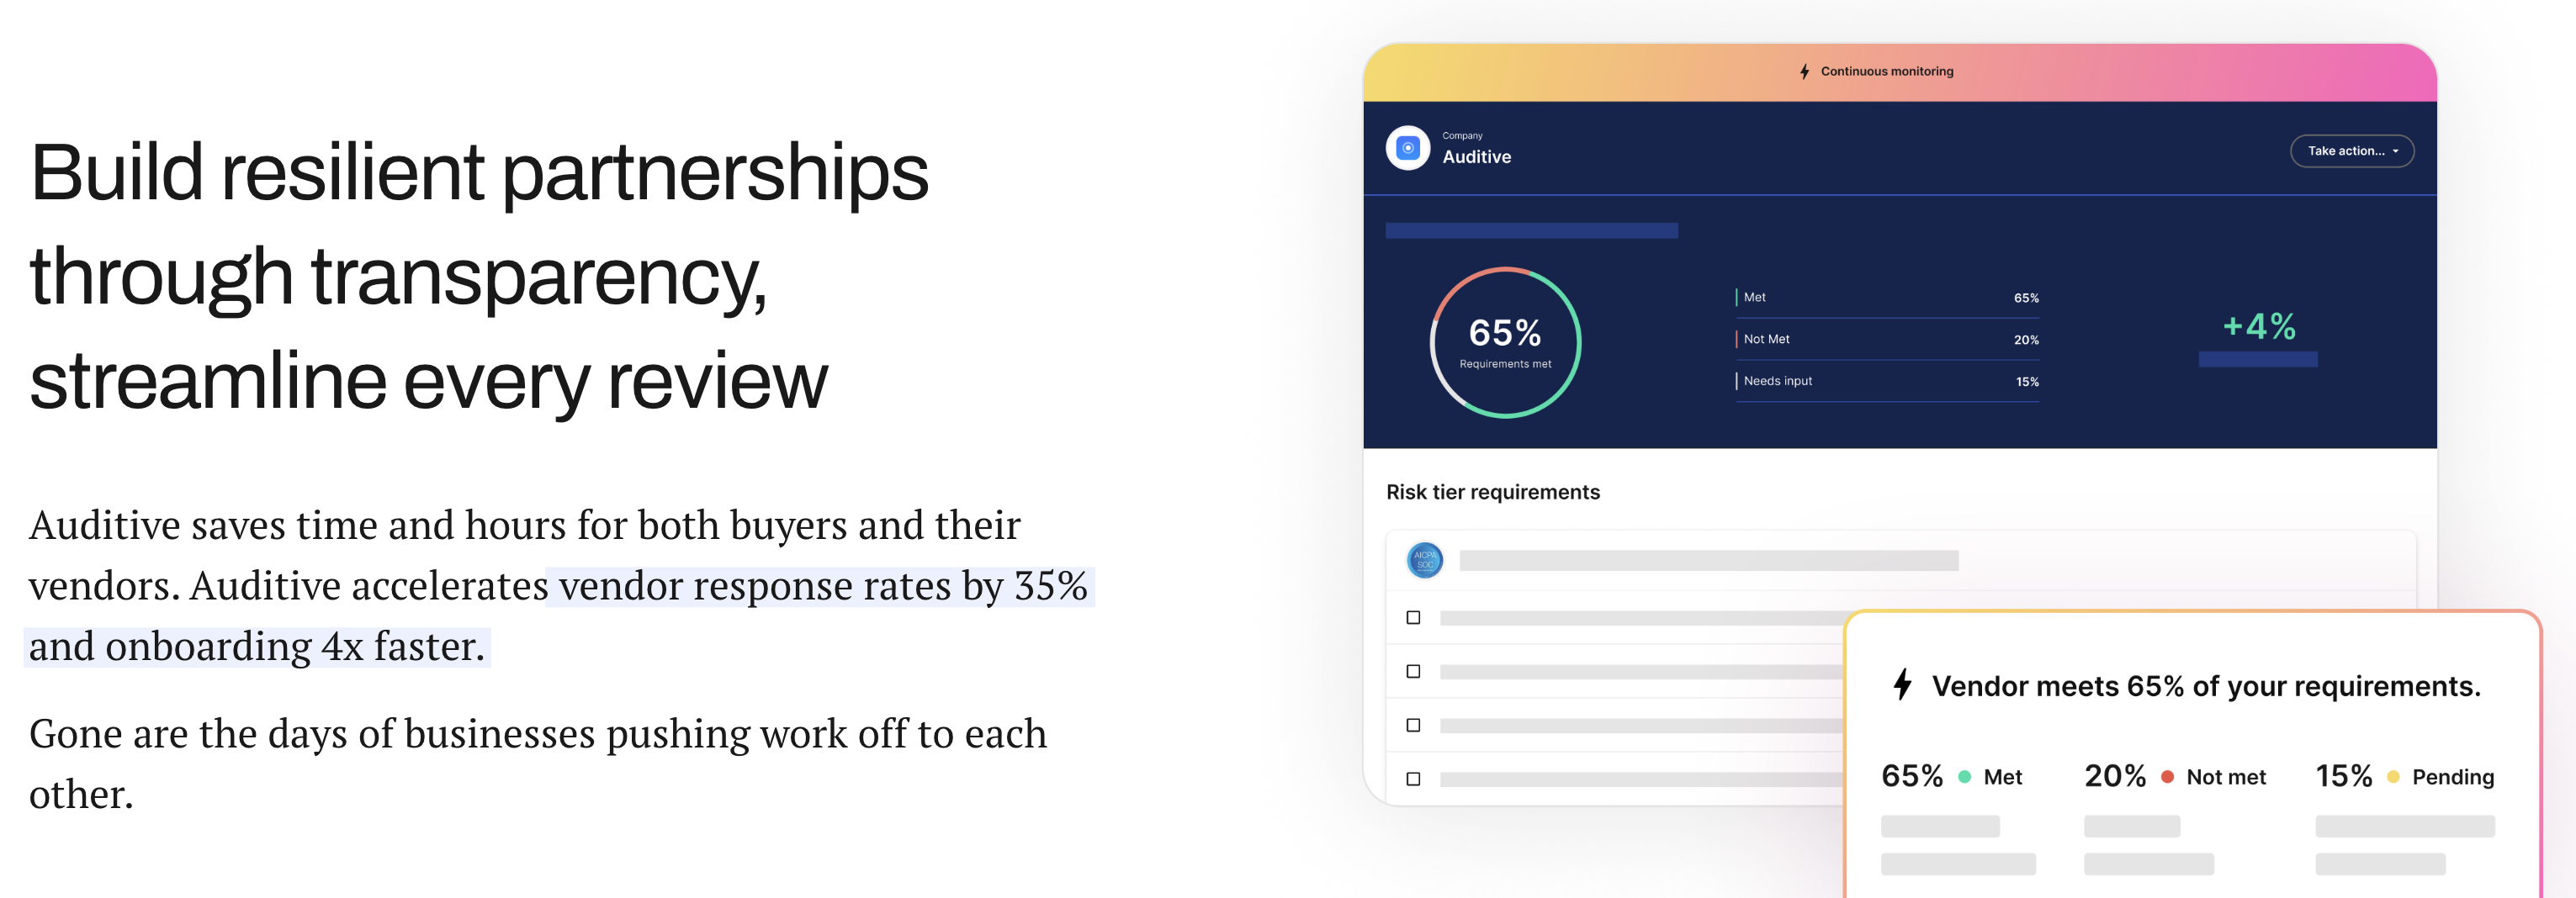Check the first risk tier requirement checkbox
This screenshot has width=2576, height=898.
(1413, 618)
